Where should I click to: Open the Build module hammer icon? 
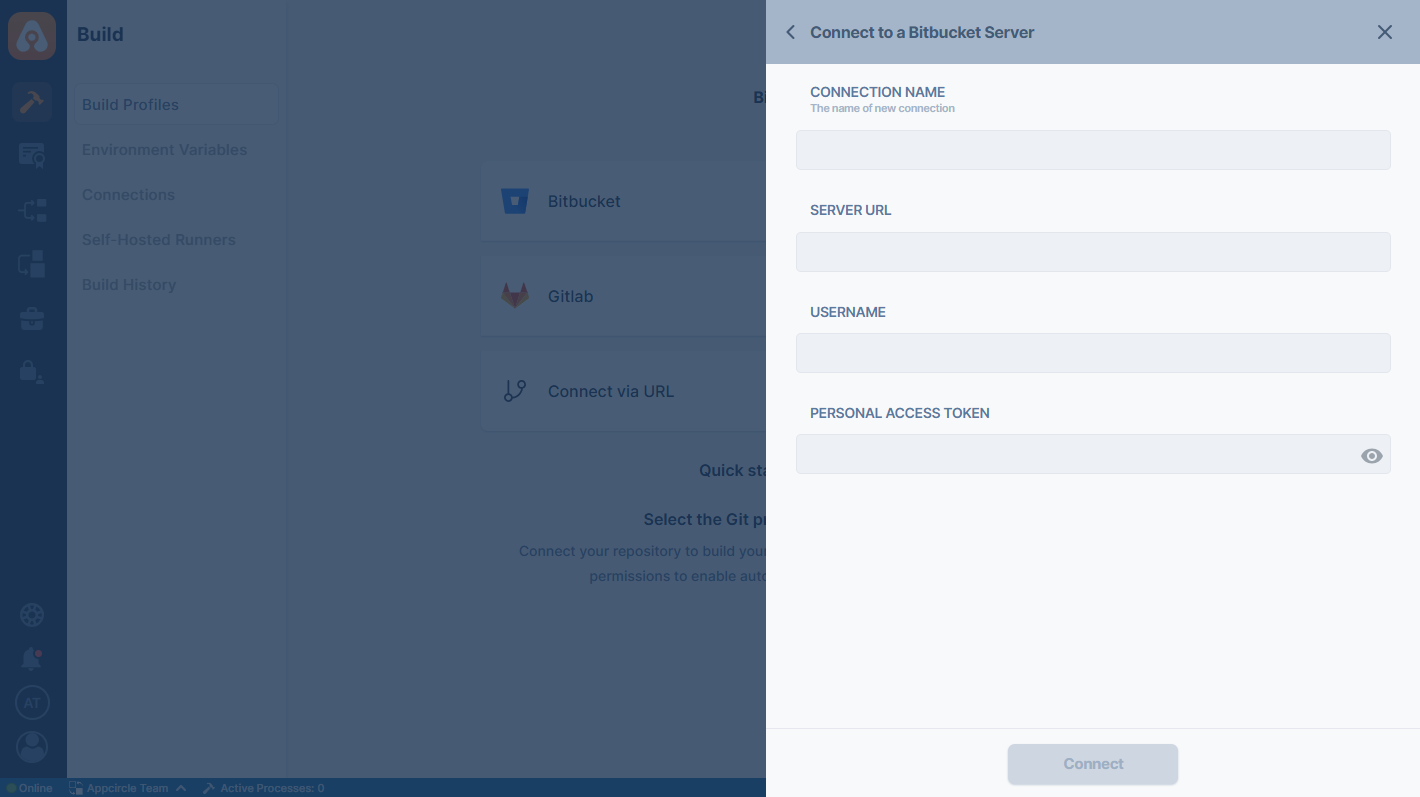32,102
